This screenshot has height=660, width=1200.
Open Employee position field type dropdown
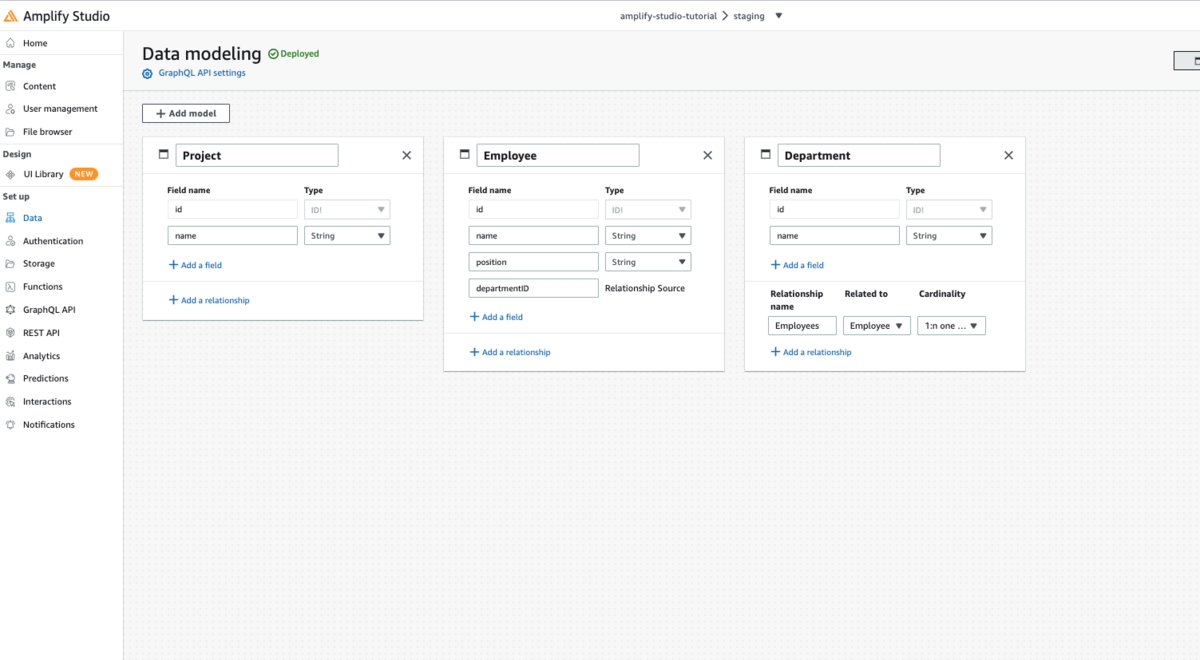point(648,262)
